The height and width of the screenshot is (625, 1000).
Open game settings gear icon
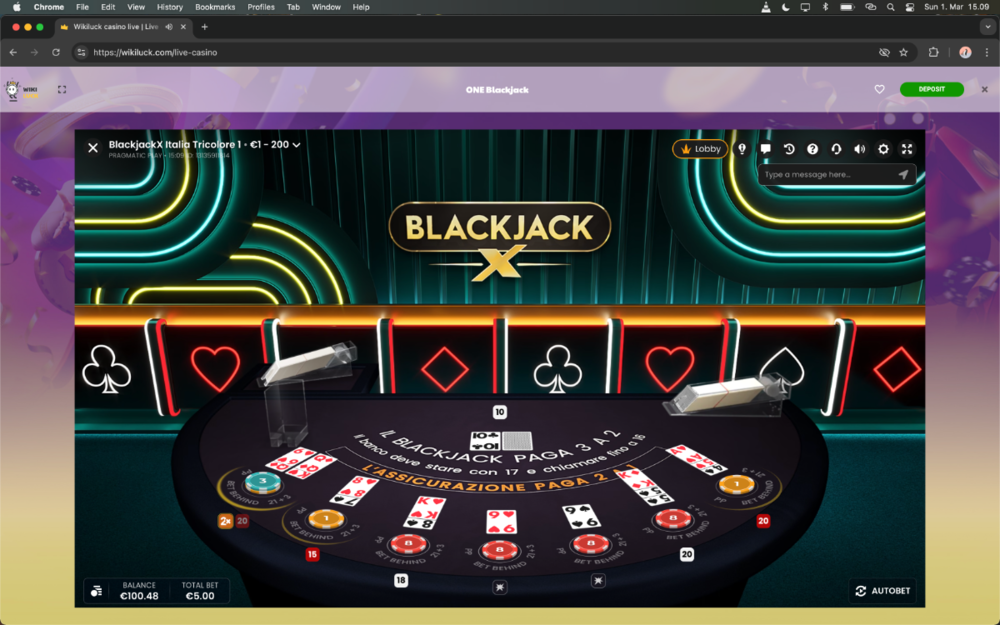point(883,149)
